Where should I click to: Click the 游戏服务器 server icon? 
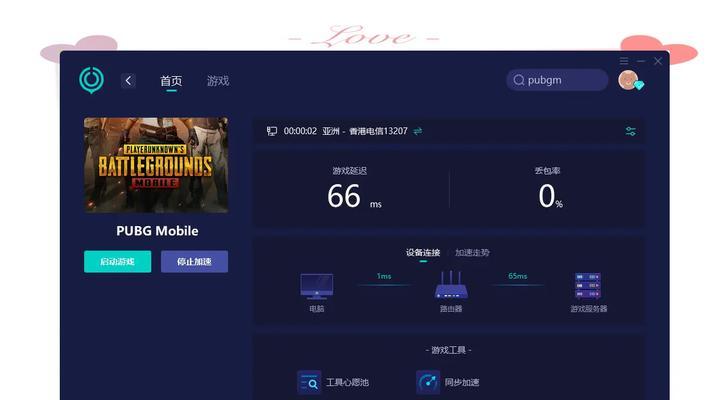click(x=588, y=286)
